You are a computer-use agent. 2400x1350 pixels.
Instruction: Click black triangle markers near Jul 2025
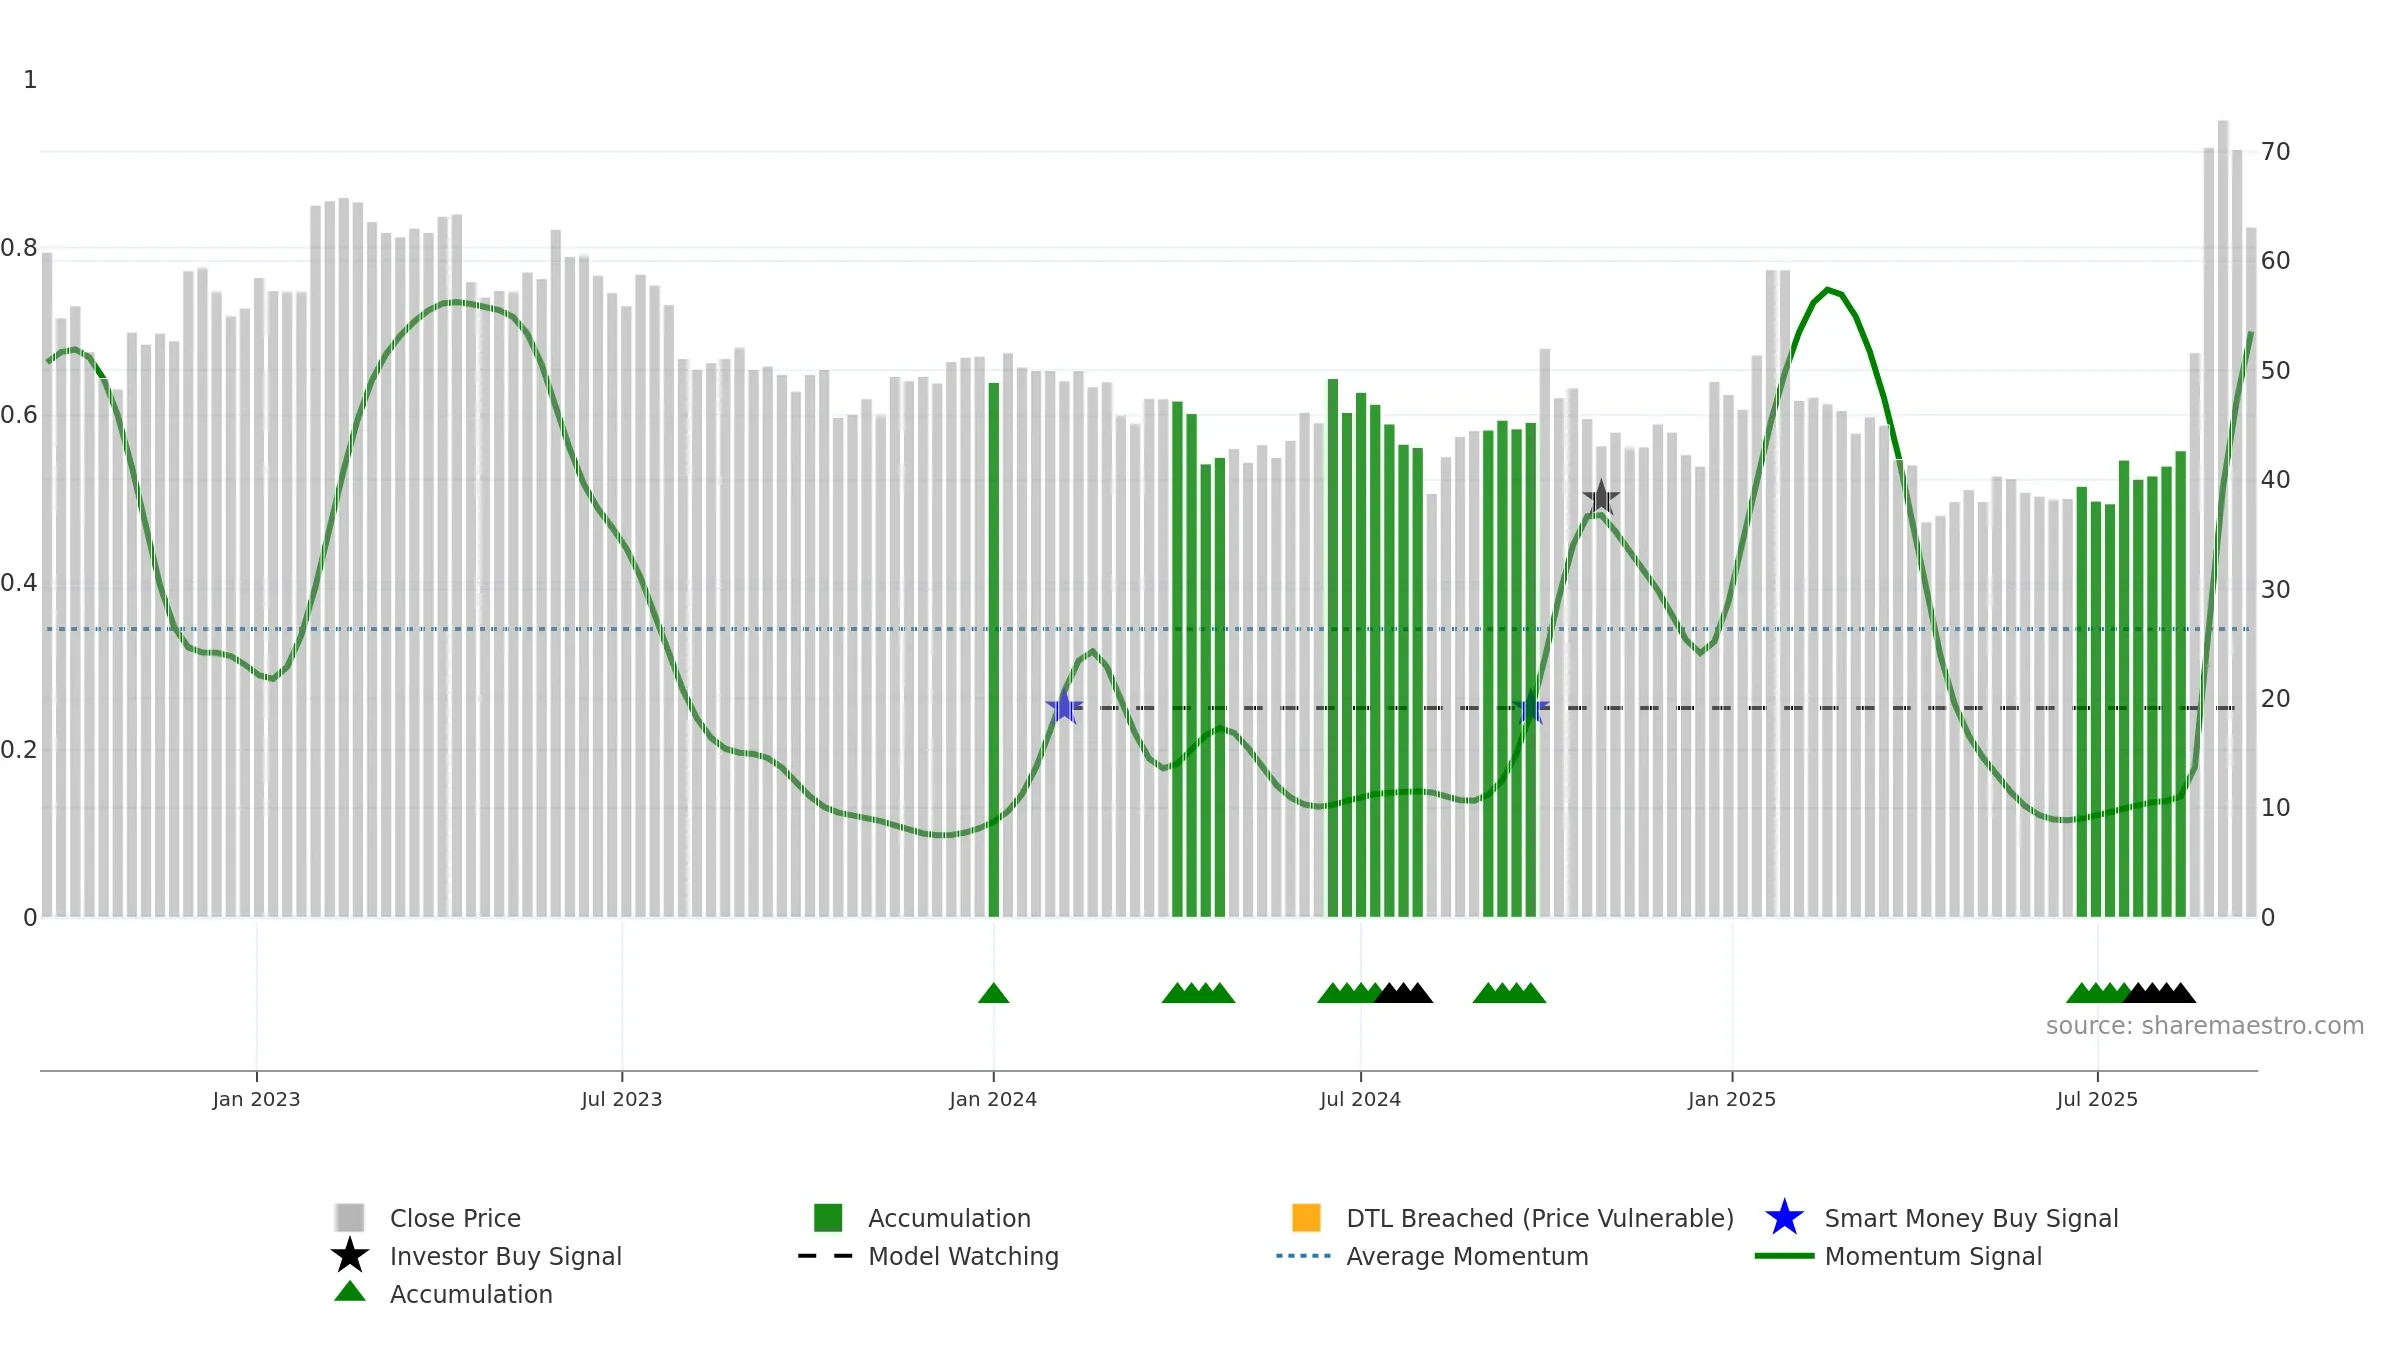[x=2160, y=993]
